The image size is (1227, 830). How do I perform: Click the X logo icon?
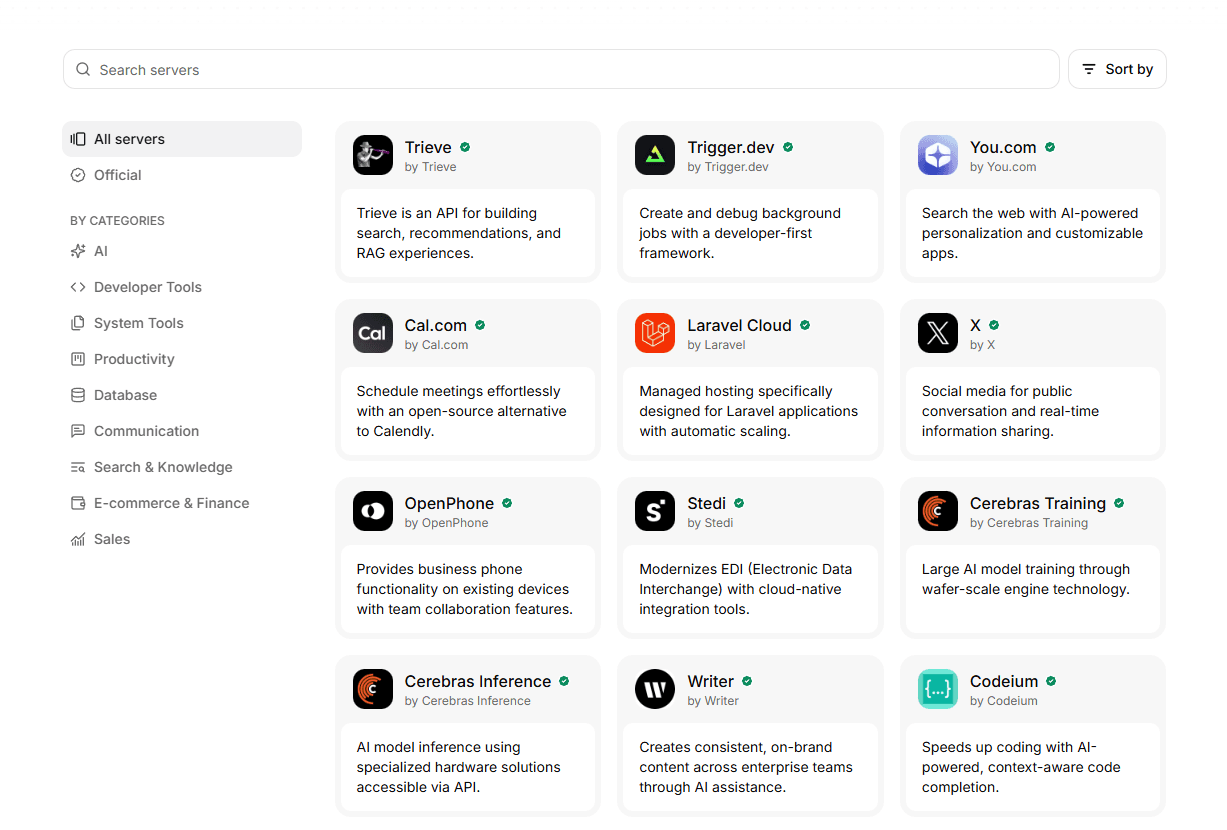[937, 333]
